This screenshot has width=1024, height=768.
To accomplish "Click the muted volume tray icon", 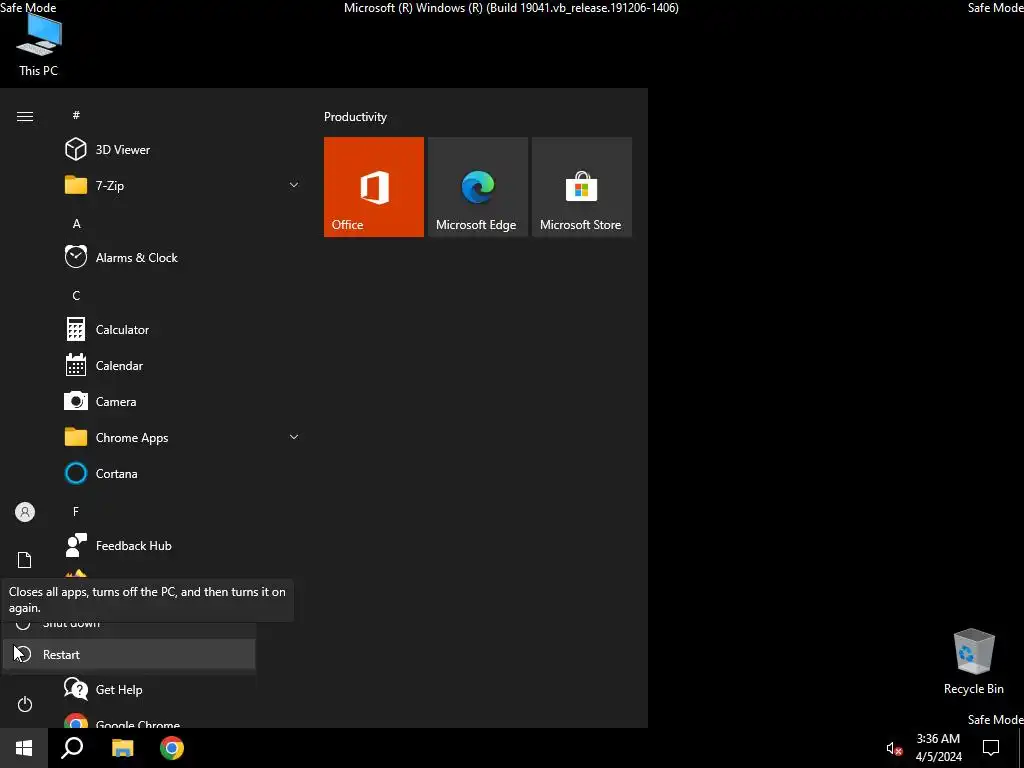I will (x=893, y=748).
